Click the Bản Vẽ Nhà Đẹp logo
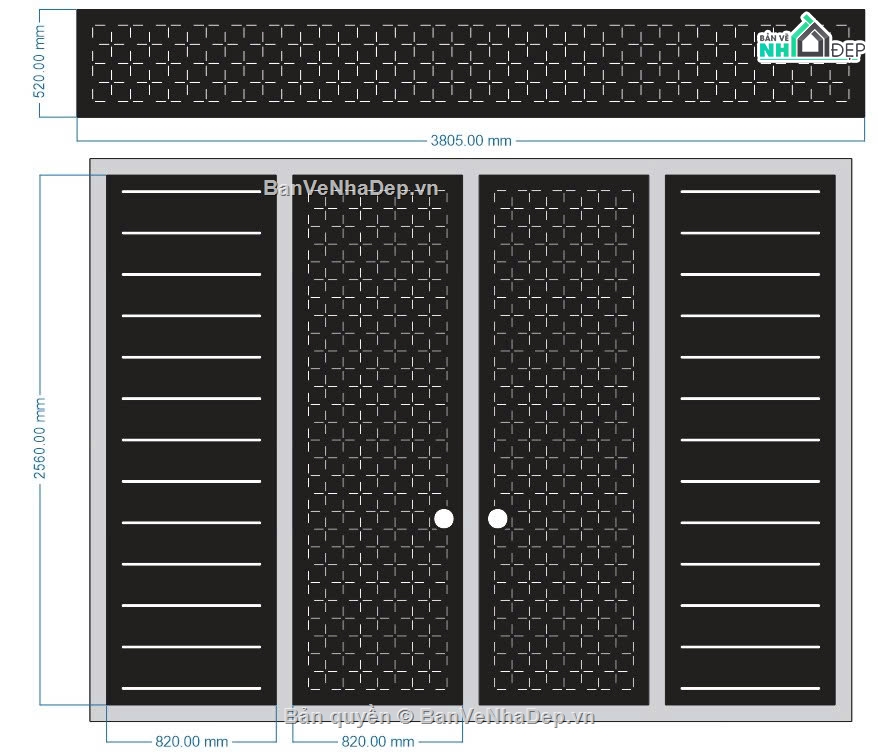878x754 pixels. click(x=810, y=38)
